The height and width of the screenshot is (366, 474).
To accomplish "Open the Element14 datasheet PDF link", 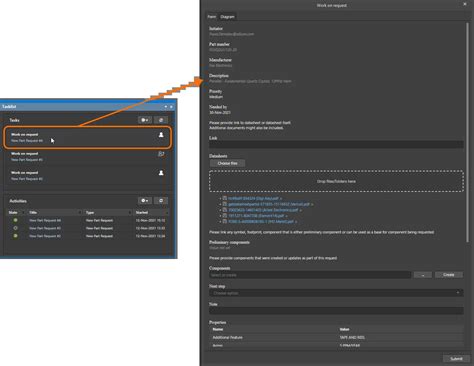I will tap(256, 216).
